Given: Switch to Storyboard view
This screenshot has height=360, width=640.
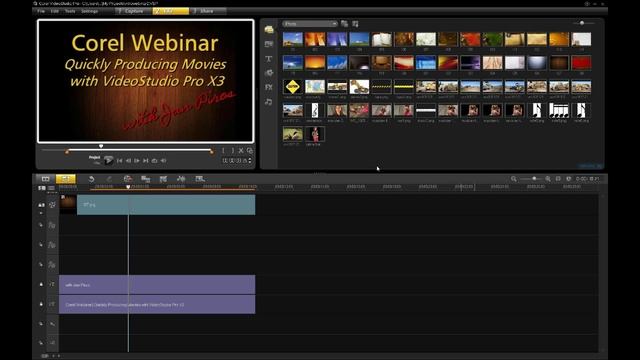Looking at the screenshot, I should coord(45,179).
